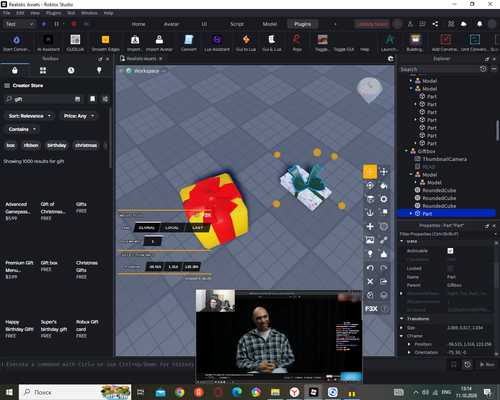The width and height of the screenshot is (500, 400).
Task: Open the Plugins menu in menu bar
Action: pos(53,13)
